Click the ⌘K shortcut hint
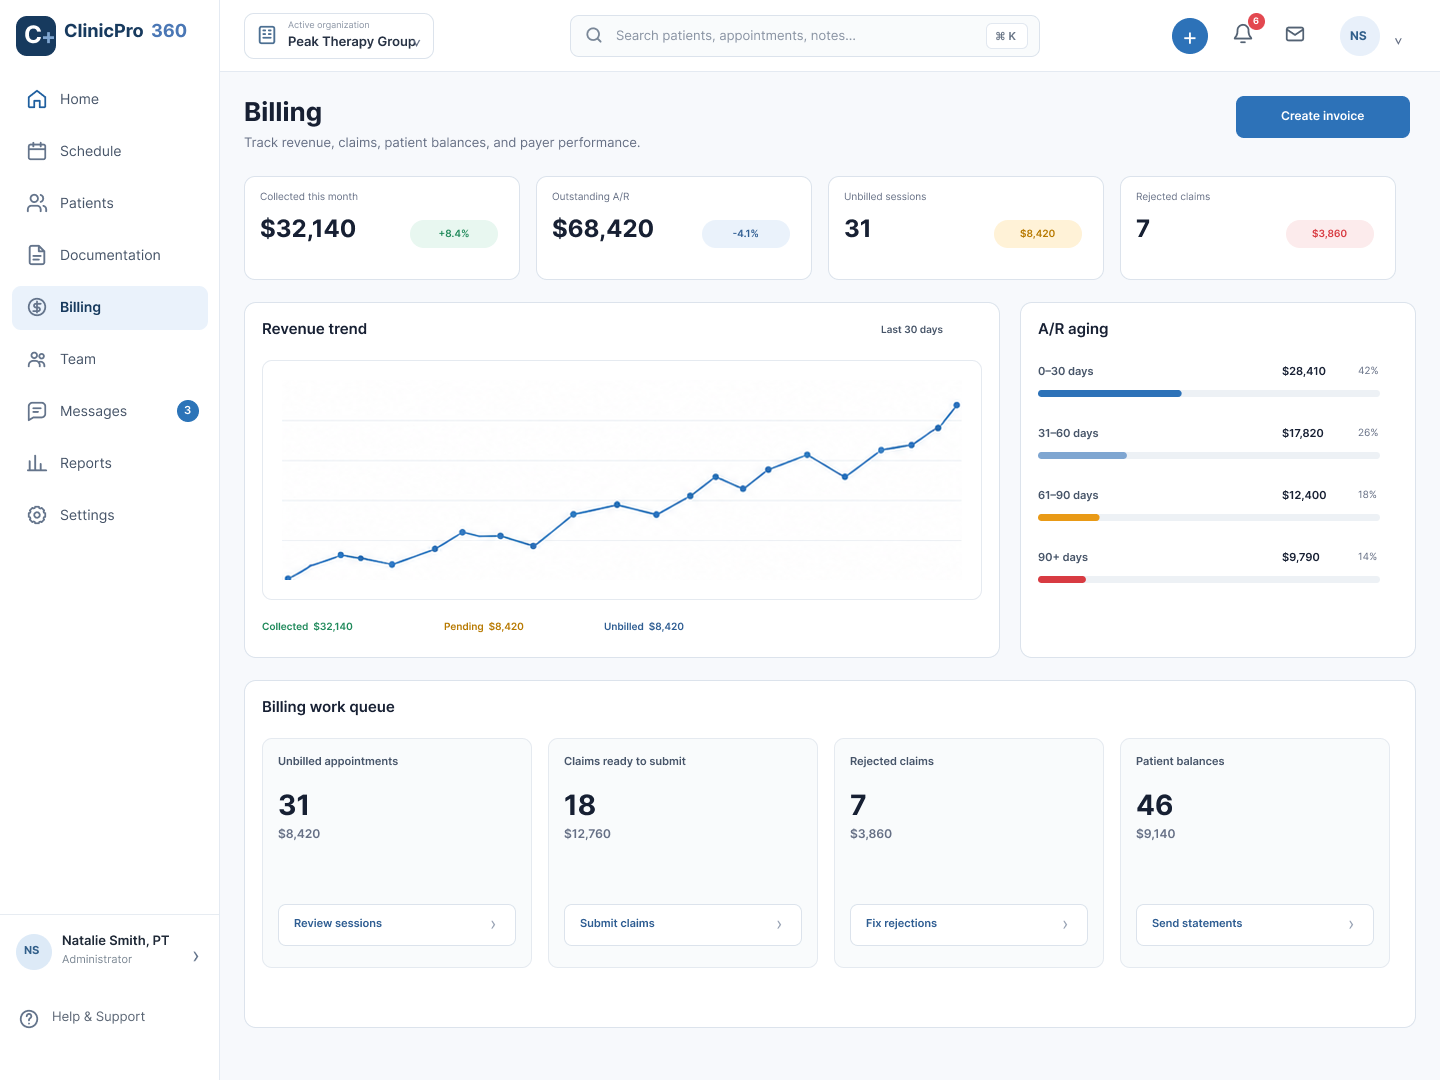Image resolution: width=1440 pixels, height=1080 pixels. point(1006,36)
